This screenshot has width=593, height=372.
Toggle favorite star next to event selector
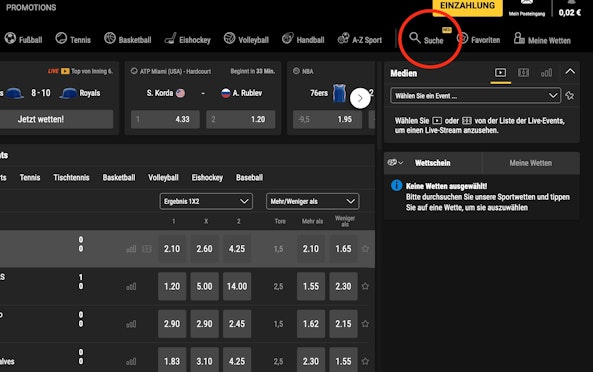pyautogui.click(x=570, y=96)
